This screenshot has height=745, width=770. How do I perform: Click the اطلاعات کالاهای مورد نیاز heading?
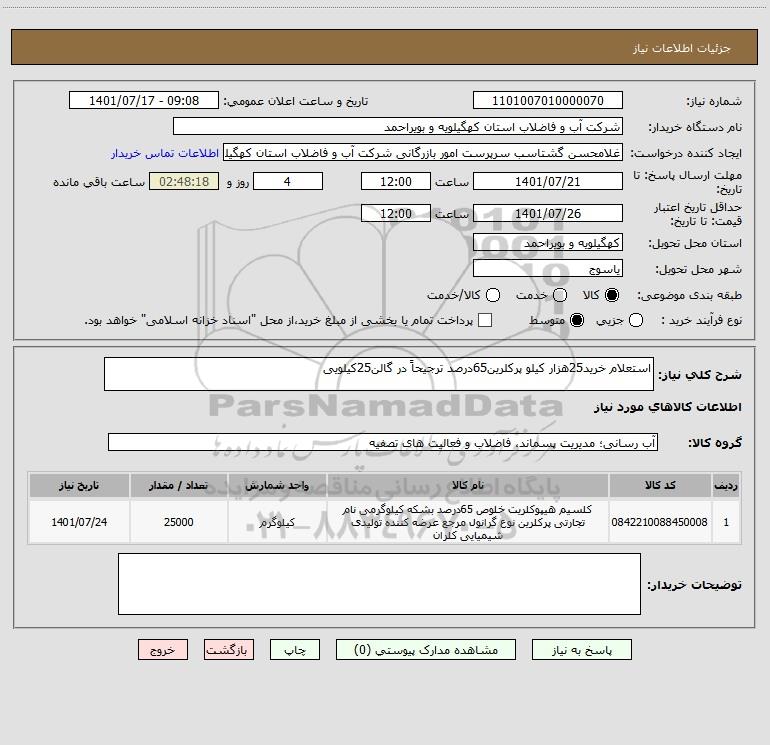point(667,407)
